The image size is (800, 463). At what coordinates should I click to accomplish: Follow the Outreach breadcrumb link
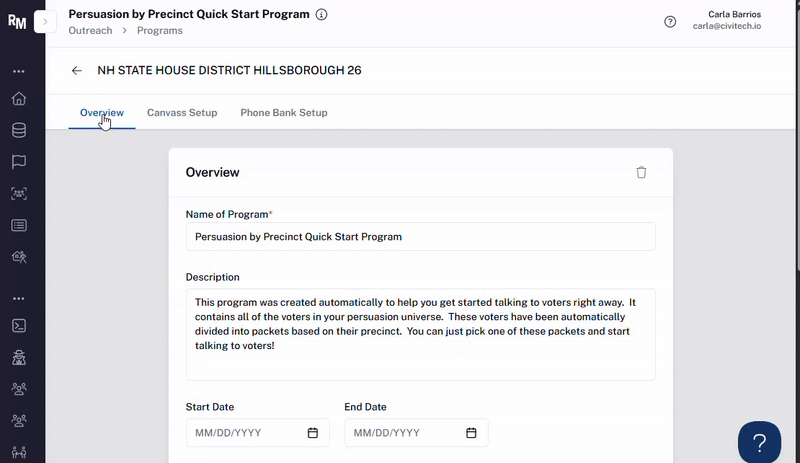click(x=90, y=31)
